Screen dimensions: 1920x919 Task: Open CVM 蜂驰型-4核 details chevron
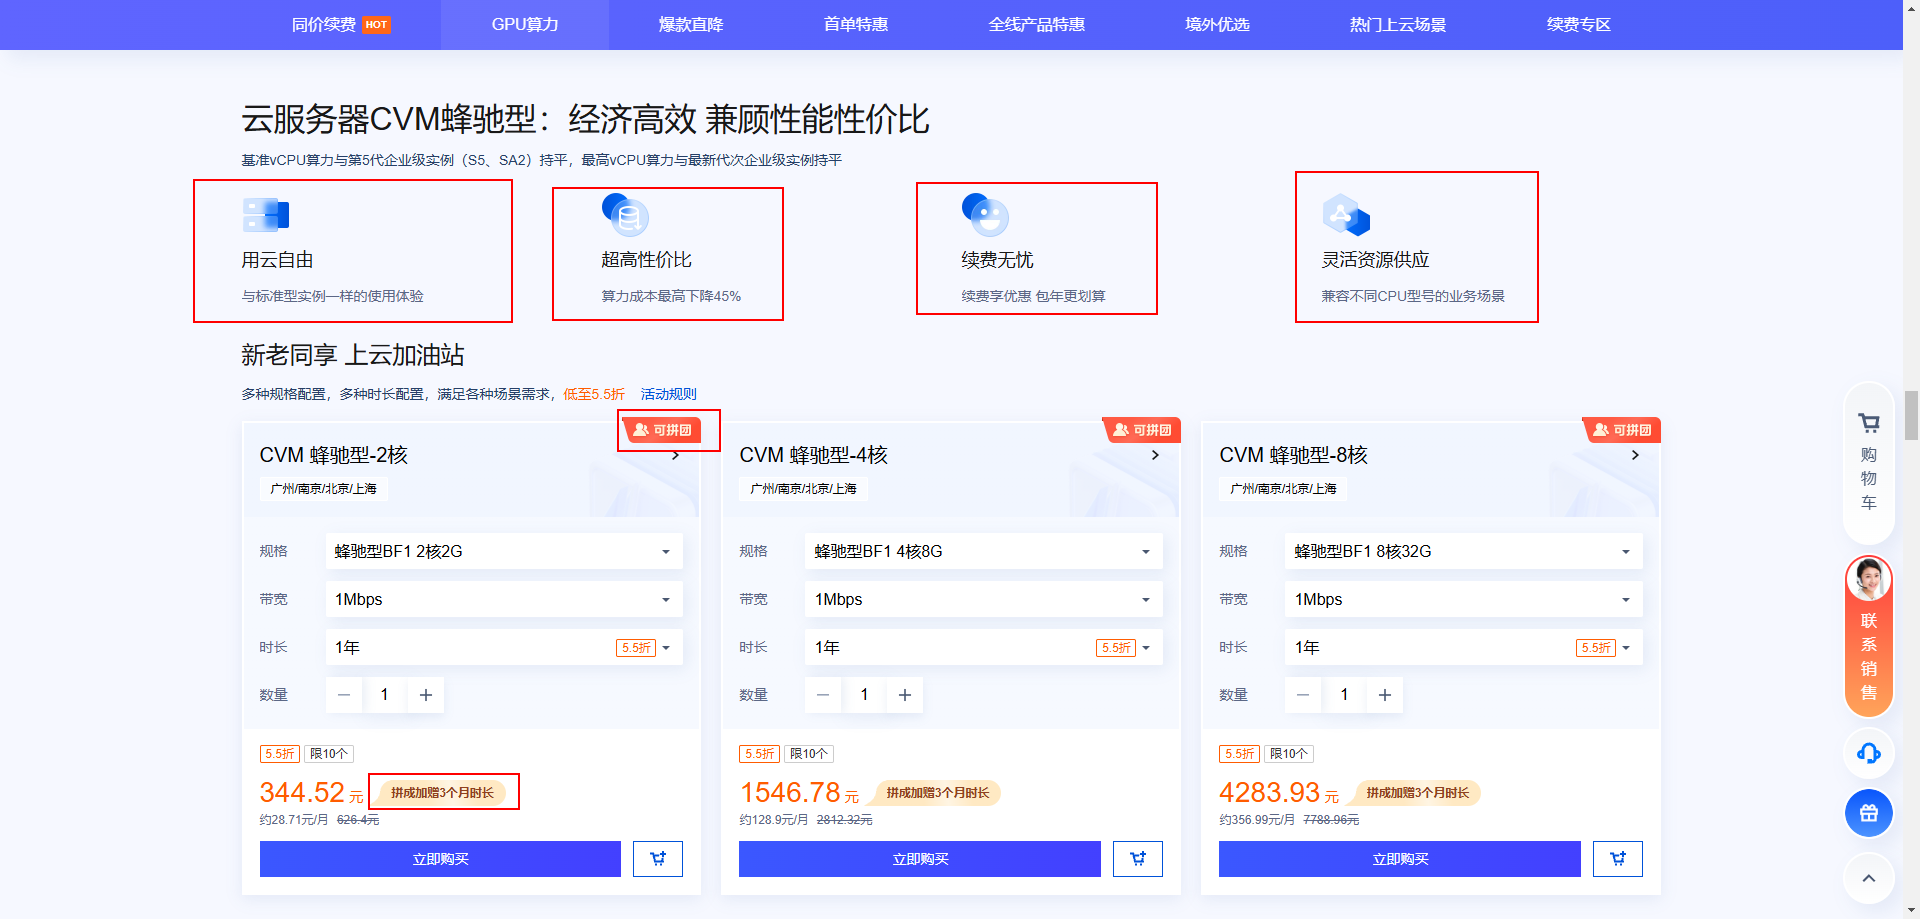tap(1156, 455)
